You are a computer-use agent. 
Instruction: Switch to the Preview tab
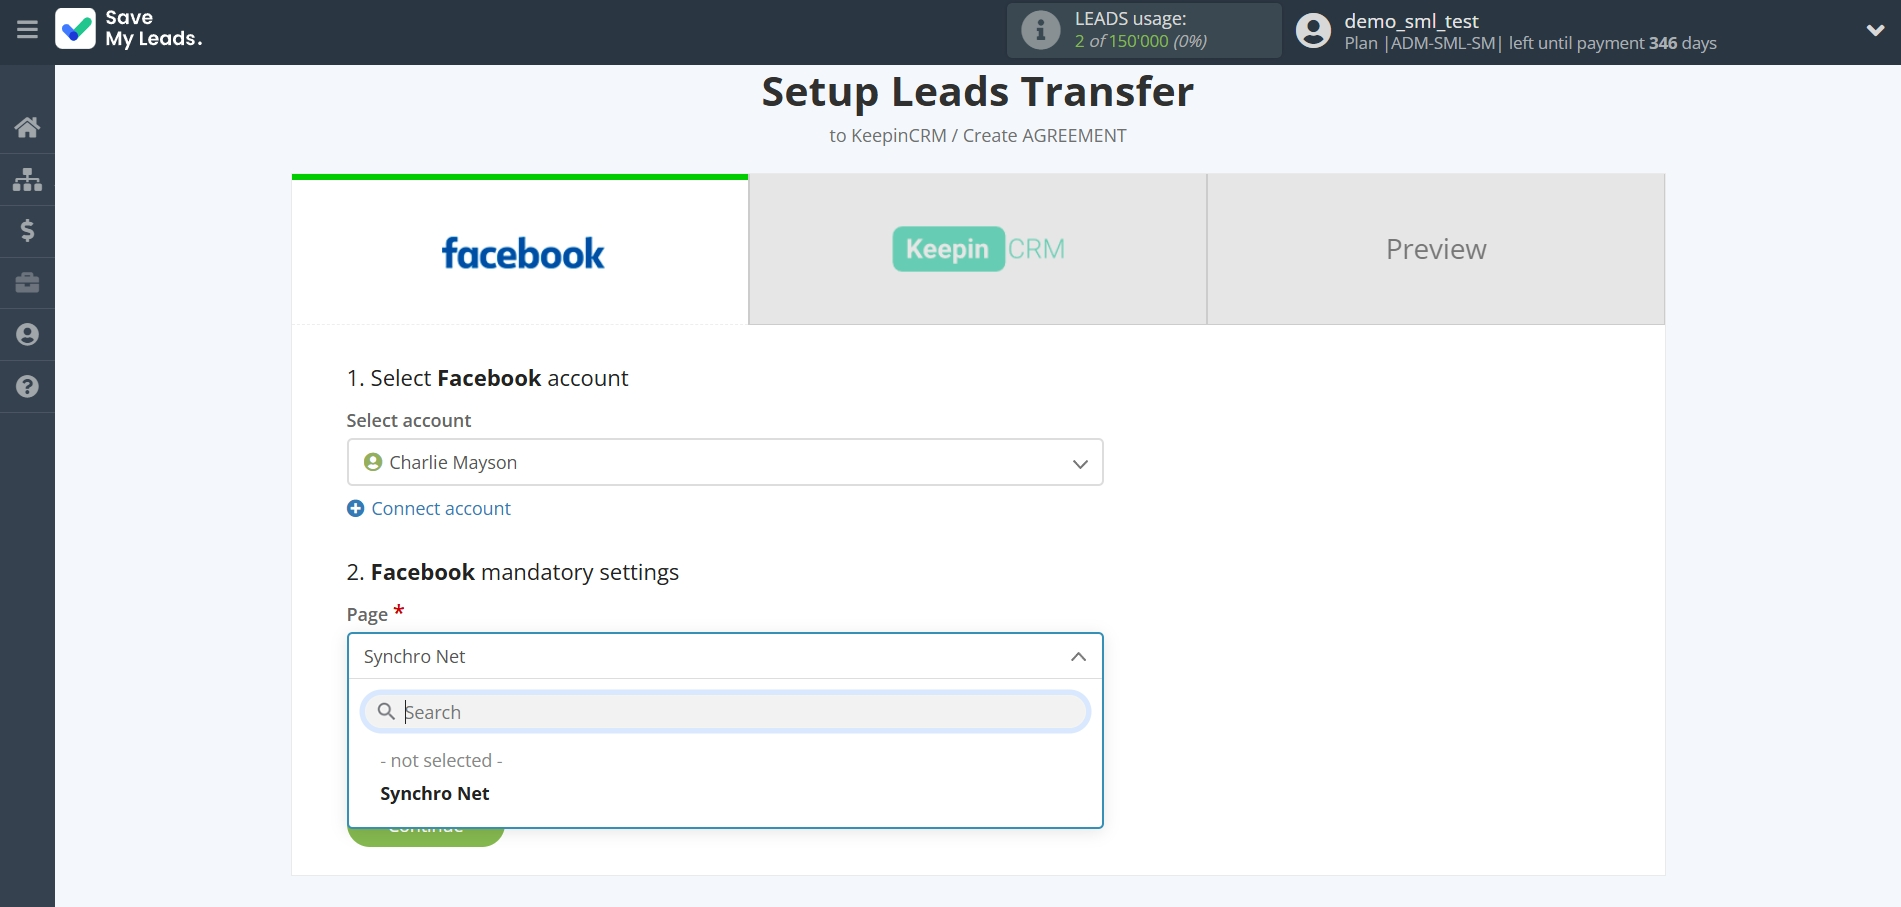coord(1435,249)
